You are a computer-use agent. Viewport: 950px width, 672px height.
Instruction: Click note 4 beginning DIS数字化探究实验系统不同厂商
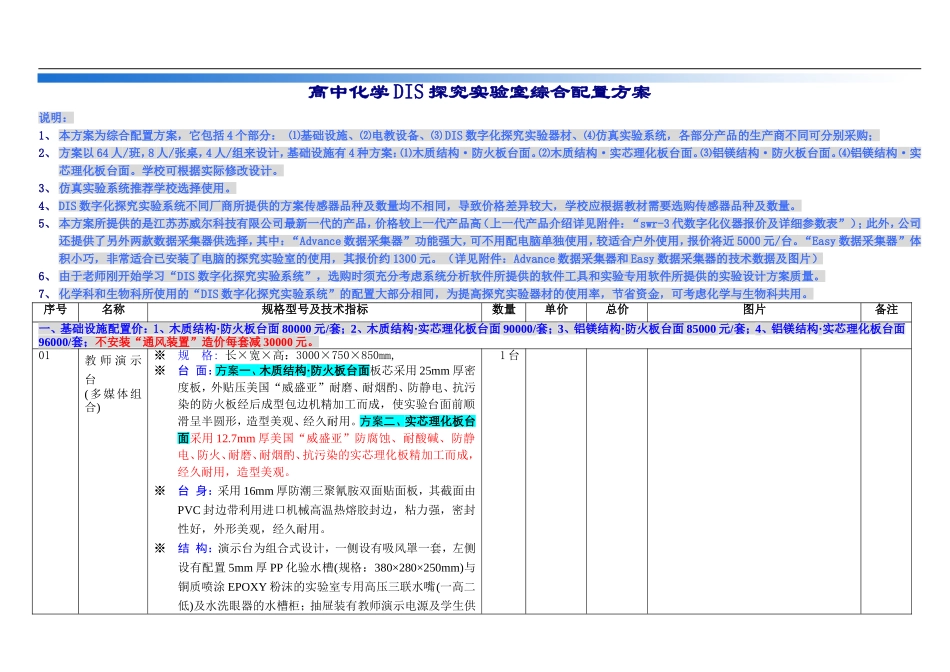(x=430, y=205)
